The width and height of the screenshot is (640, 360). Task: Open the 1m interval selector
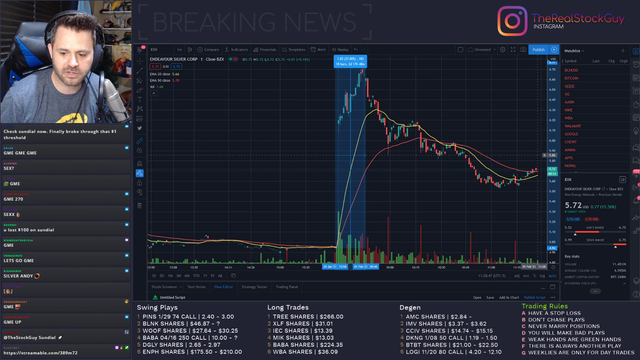(x=180, y=50)
